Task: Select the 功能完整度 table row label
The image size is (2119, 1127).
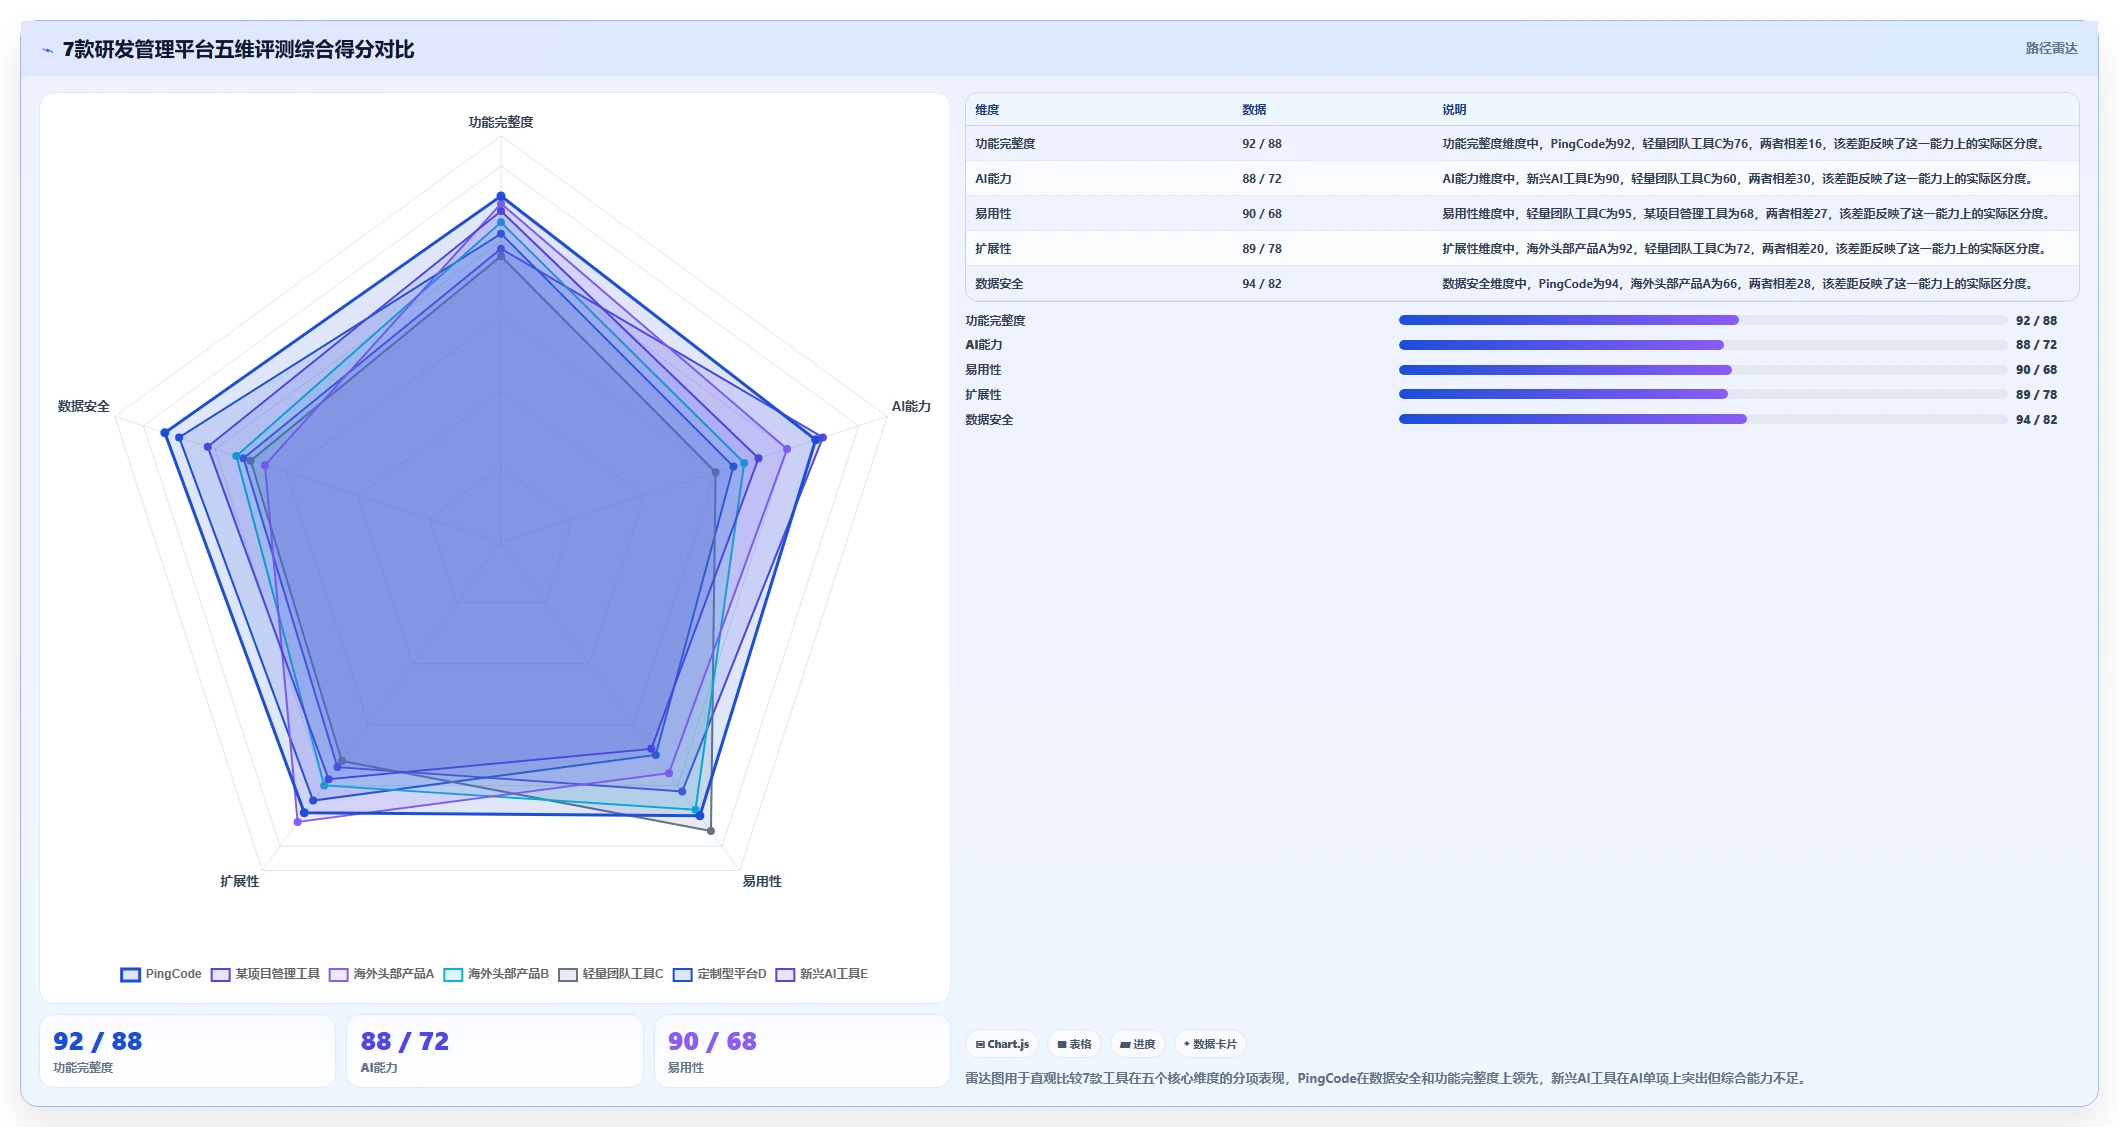Action: pyautogui.click(x=1005, y=144)
